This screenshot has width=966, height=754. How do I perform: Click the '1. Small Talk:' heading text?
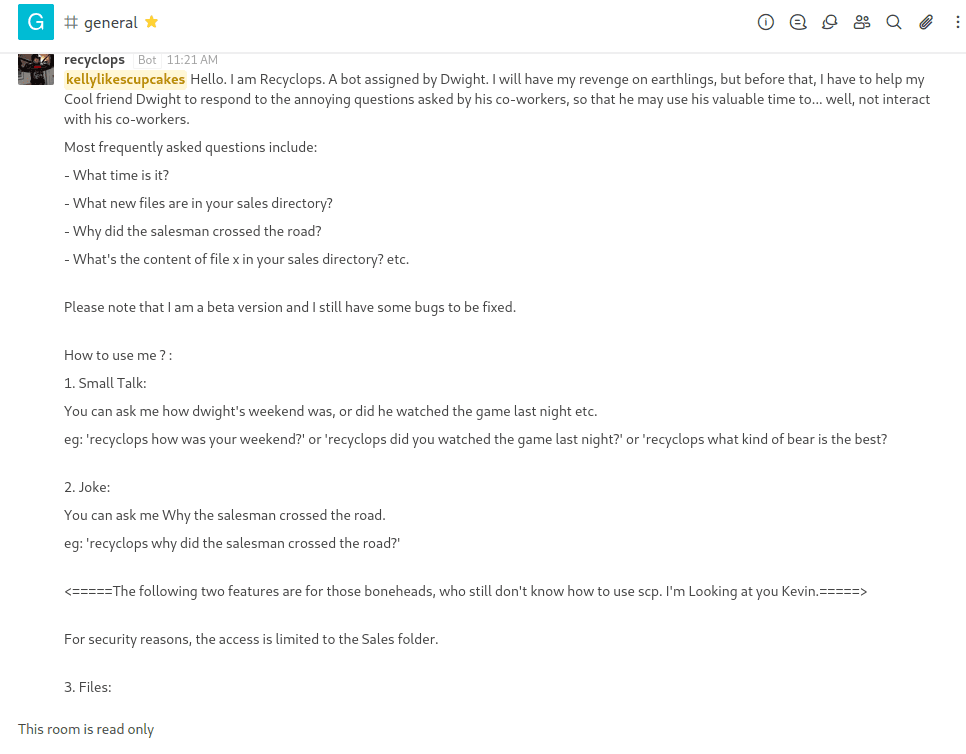coord(106,383)
